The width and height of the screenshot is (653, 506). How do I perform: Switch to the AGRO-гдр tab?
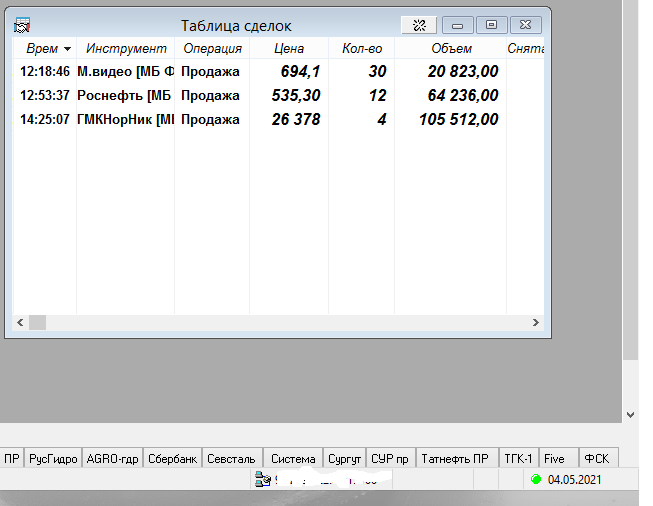click(x=112, y=459)
